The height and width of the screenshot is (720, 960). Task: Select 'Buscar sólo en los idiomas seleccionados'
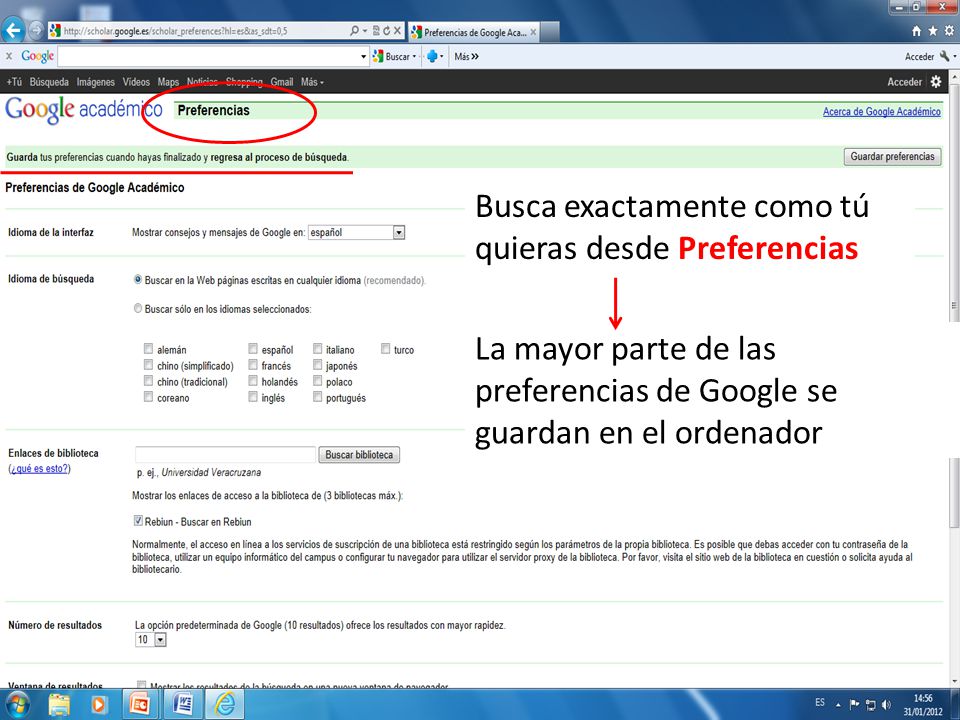(x=138, y=309)
